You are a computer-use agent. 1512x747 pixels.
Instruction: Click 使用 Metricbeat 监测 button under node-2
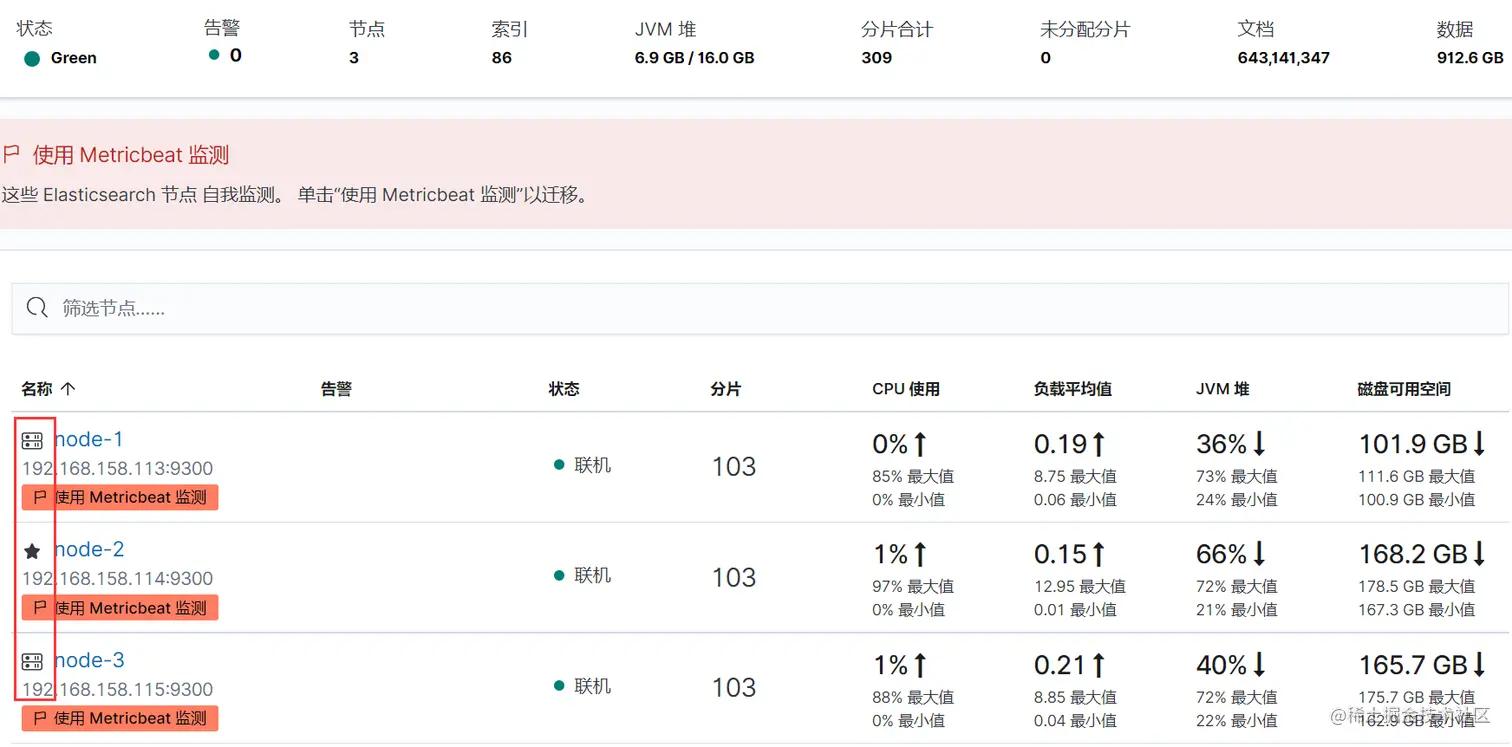pyautogui.click(x=119, y=607)
